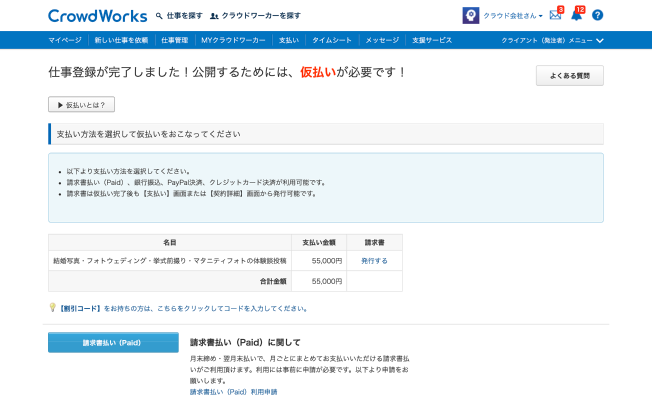Image resolution: width=652 pixels, height=400 pixels.
Task: Open the 請求書払い（Paid）利用申請 link
Action: pos(234,392)
